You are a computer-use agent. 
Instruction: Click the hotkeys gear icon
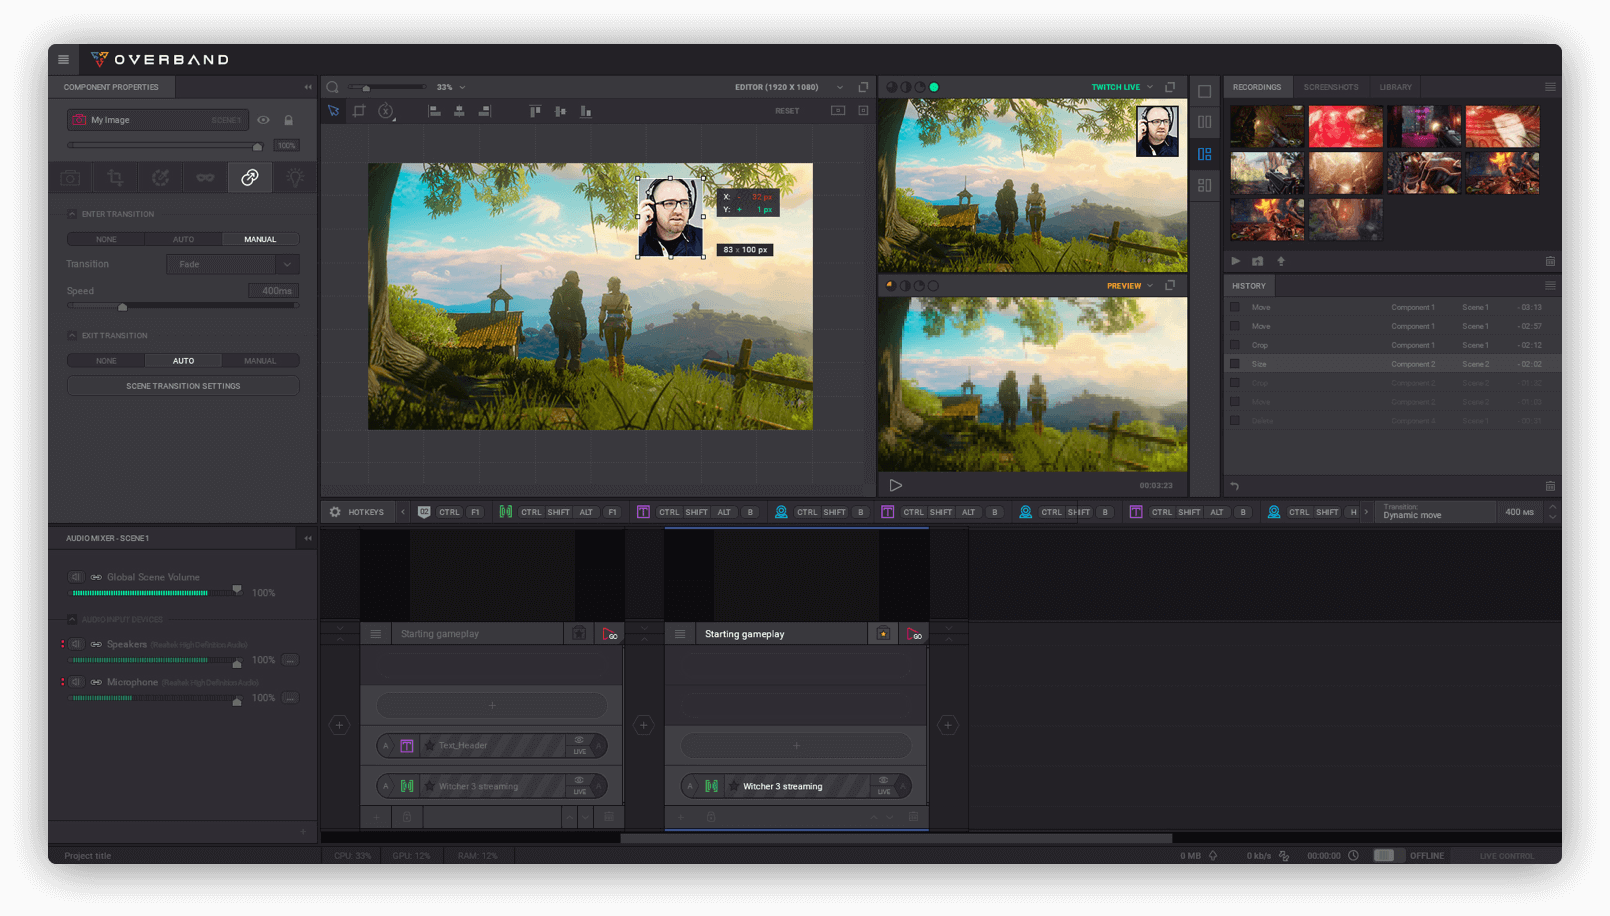coord(335,512)
